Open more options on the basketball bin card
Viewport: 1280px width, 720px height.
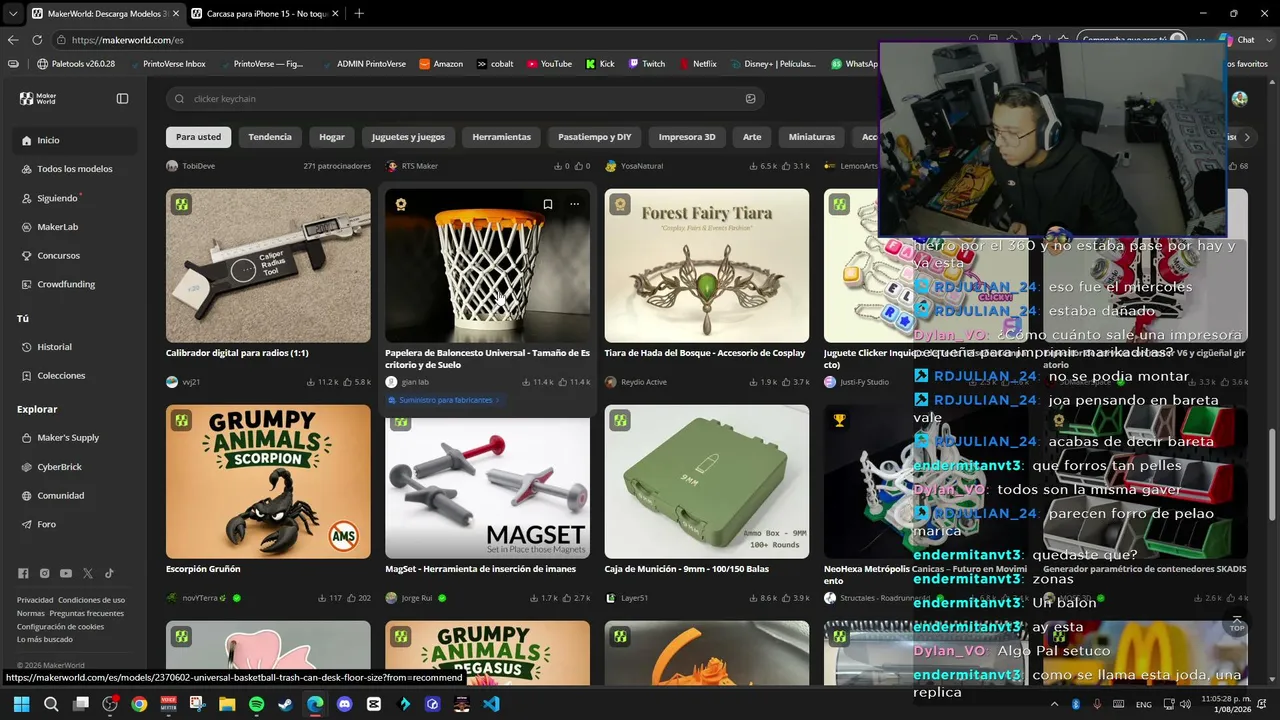point(574,204)
